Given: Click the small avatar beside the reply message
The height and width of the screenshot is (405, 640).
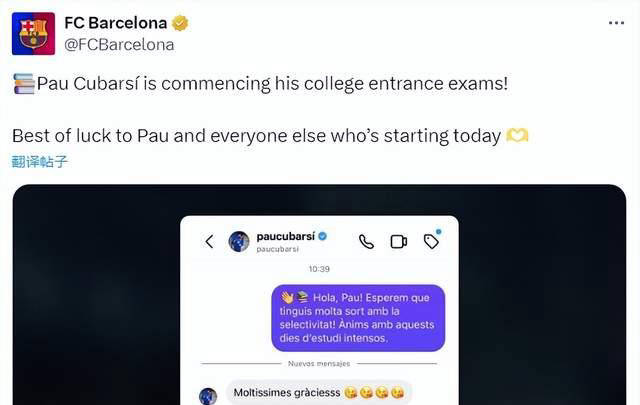Looking at the screenshot, I should point(208,396).
